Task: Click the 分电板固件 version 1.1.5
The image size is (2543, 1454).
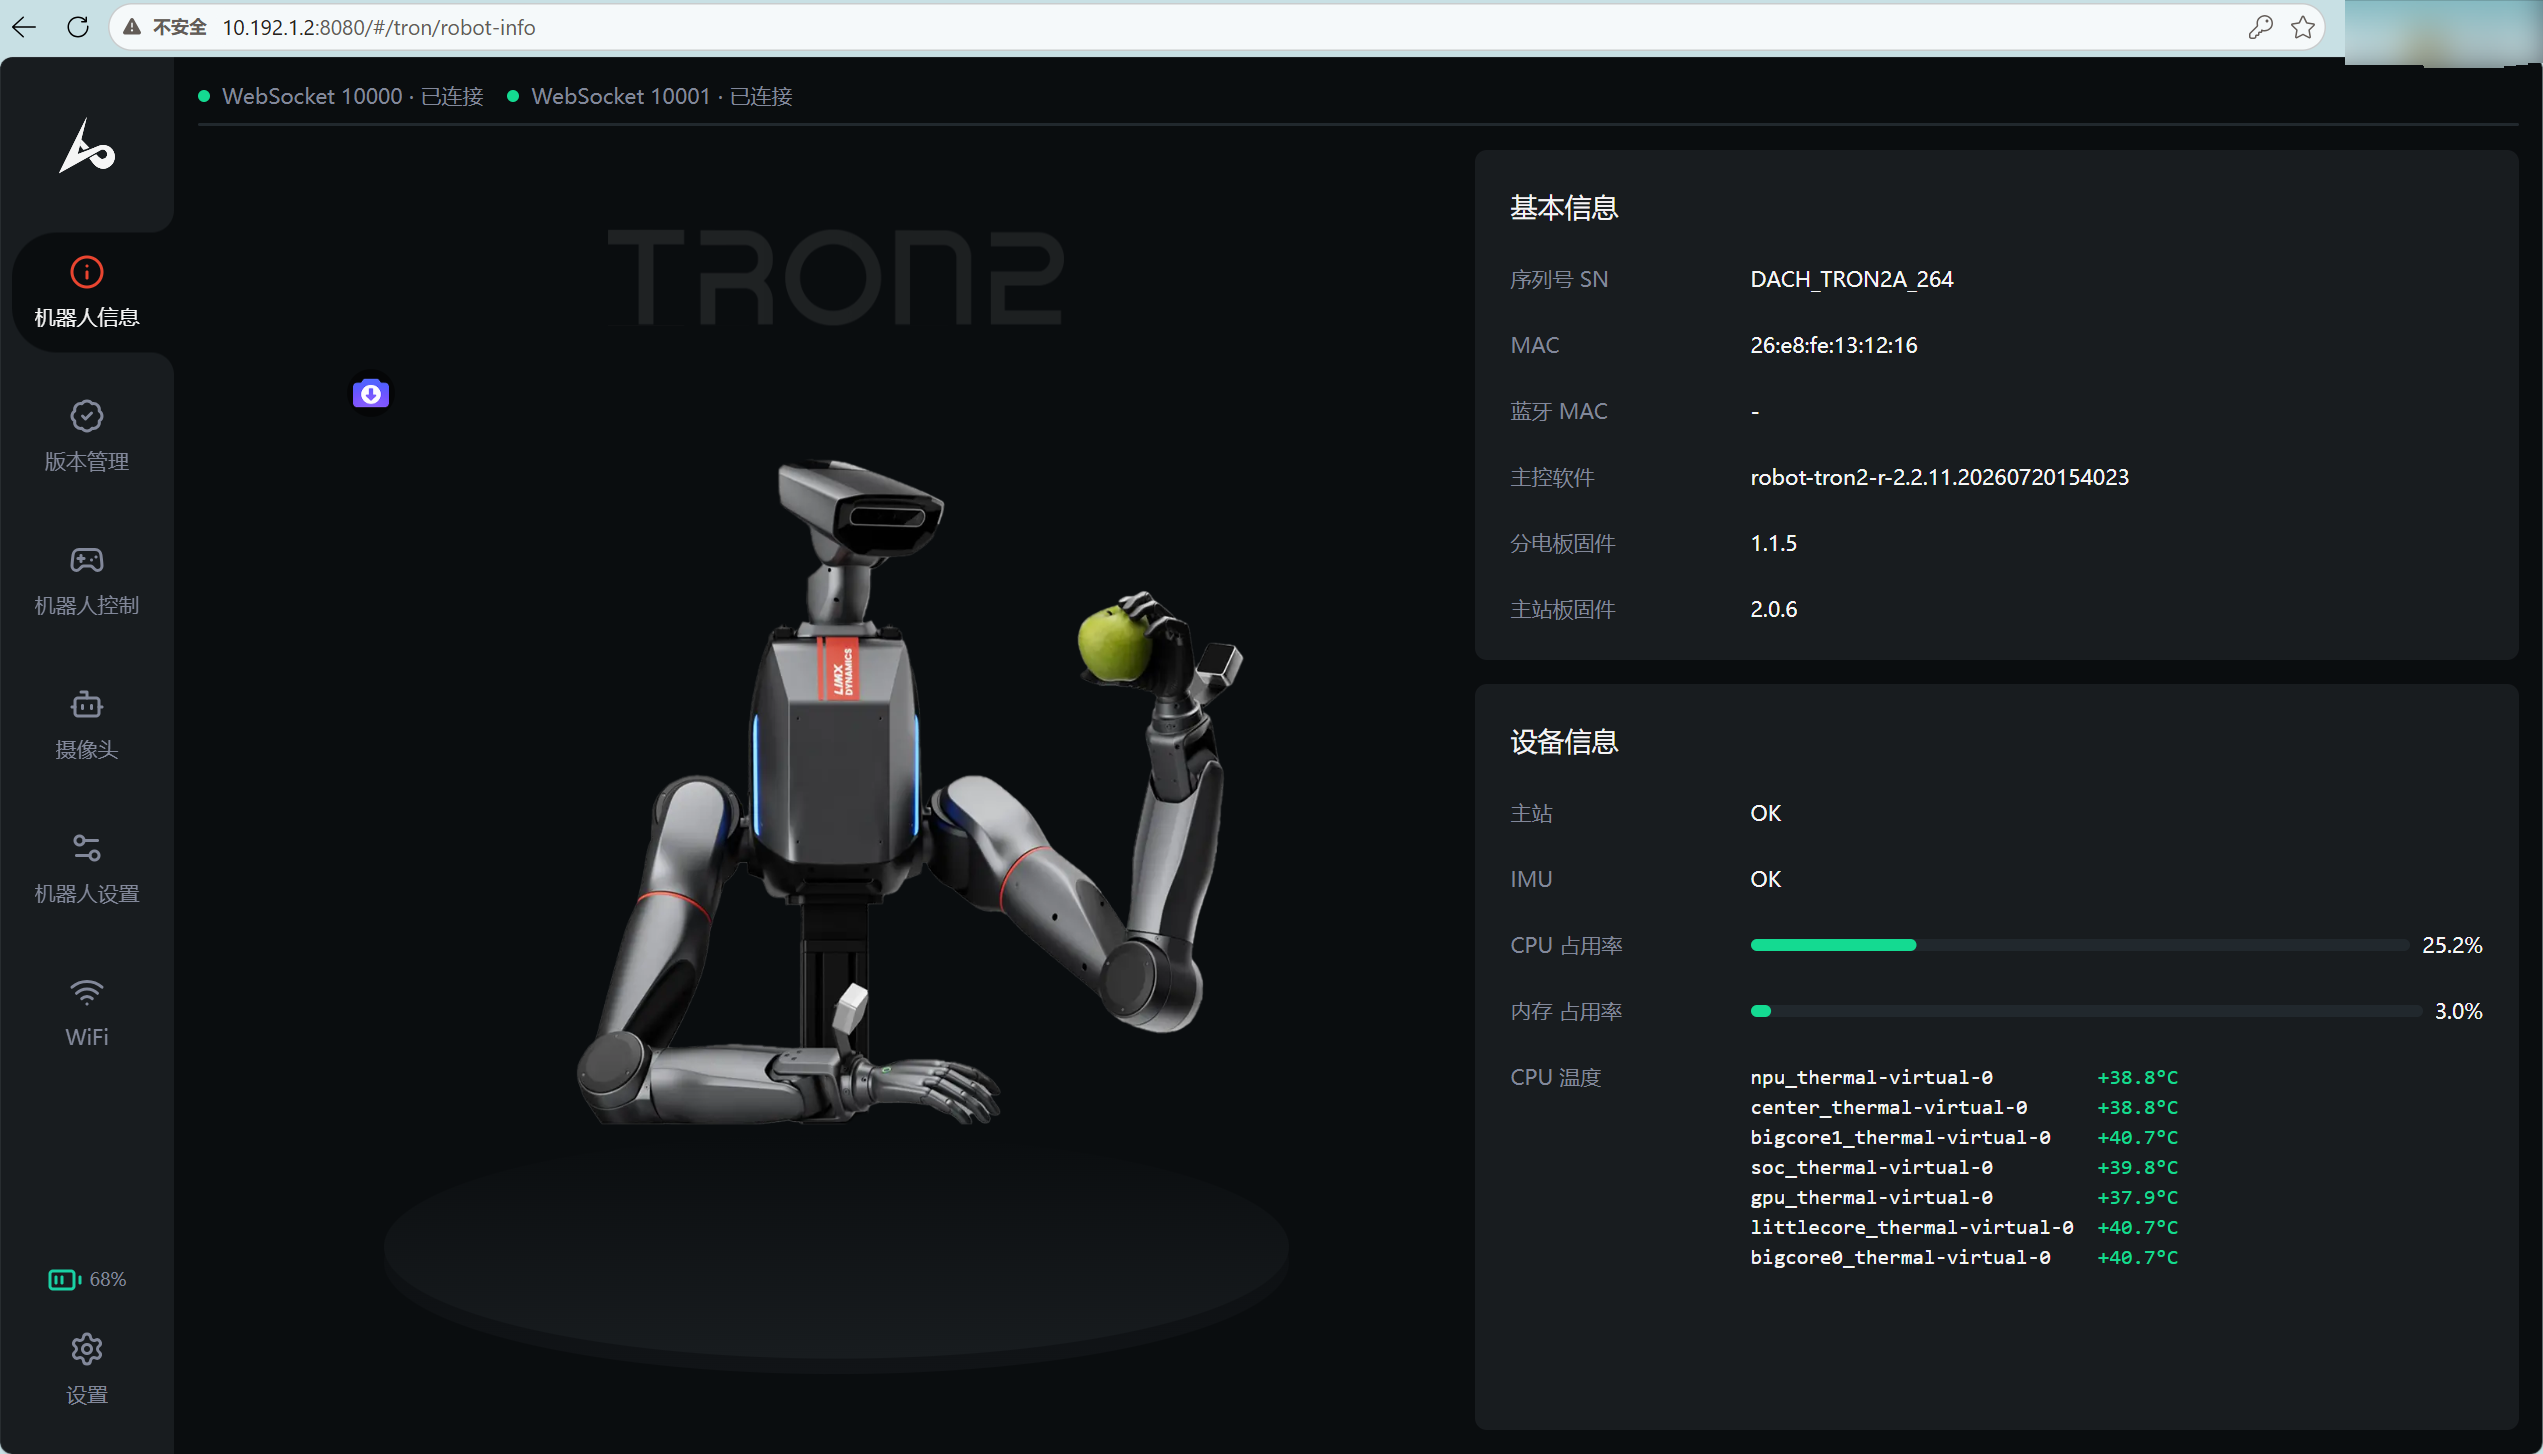Action: (x=1773, y=543)
